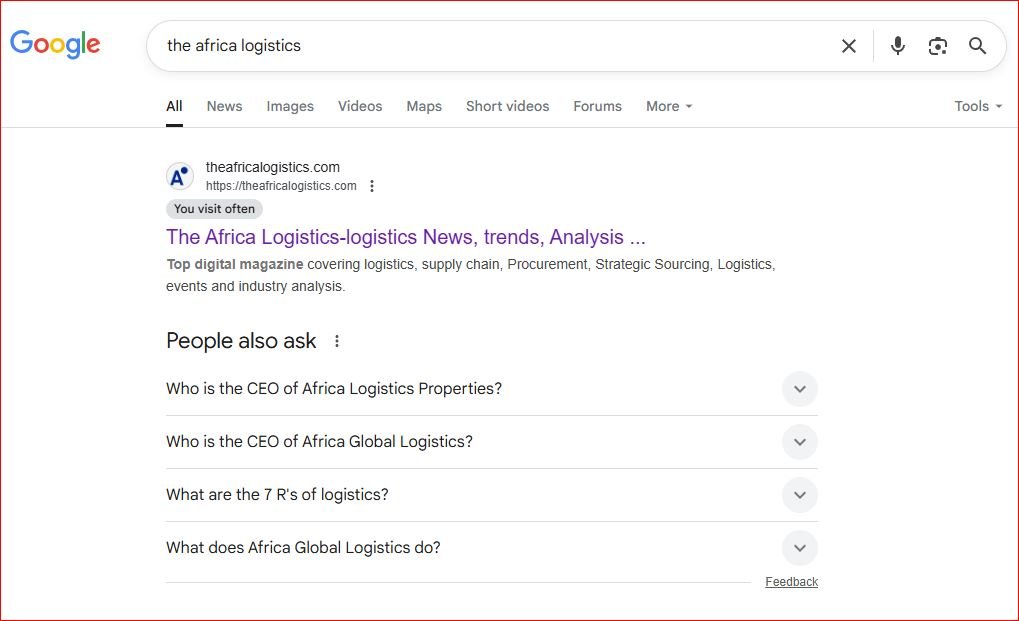Click the magnifying glass search button

977,46
